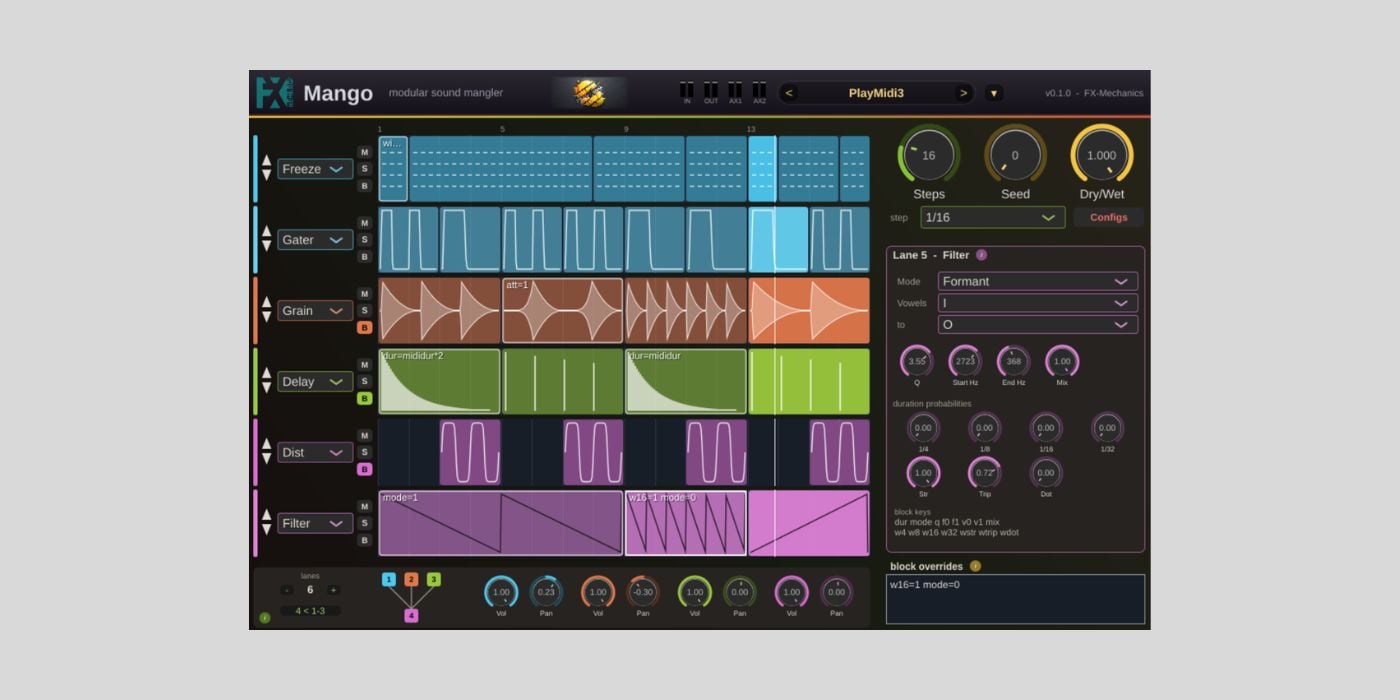
Task: Click info icon next to Lane 5 - Filter
Action: 981,255
